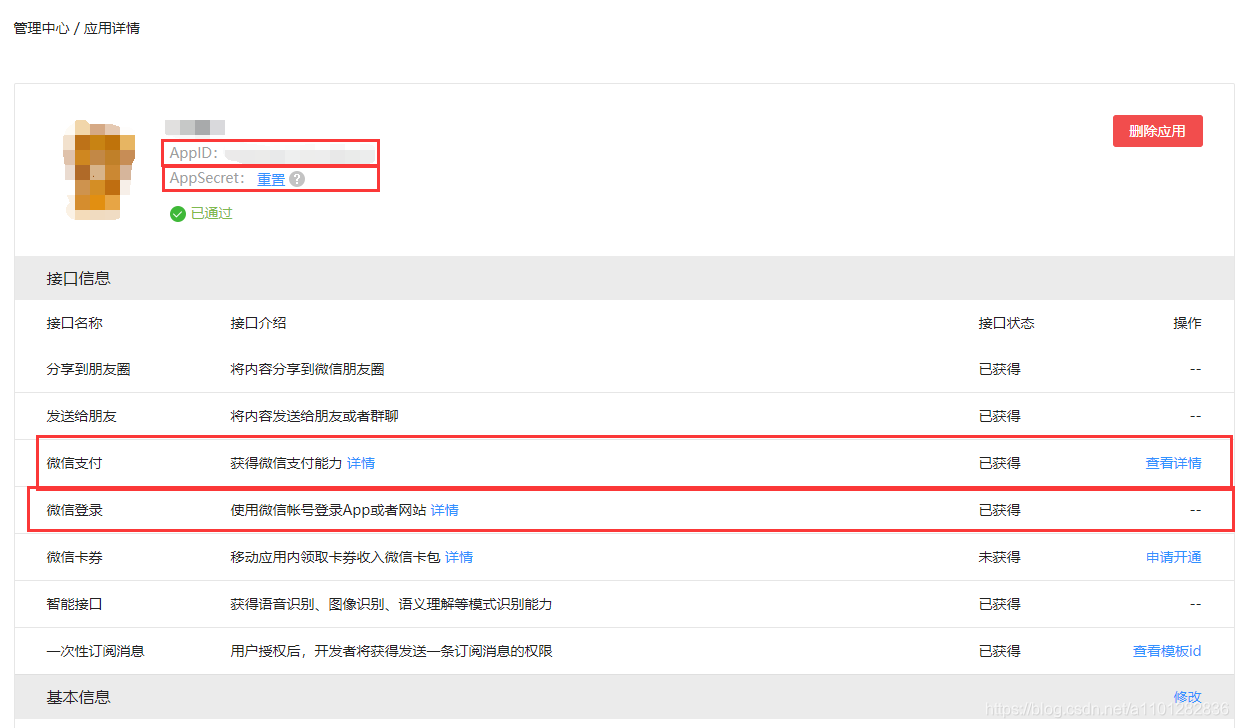The image size is (1239, 728).
Task: Click the pixelated app logo thumbnail
Action: click(99, 170)
